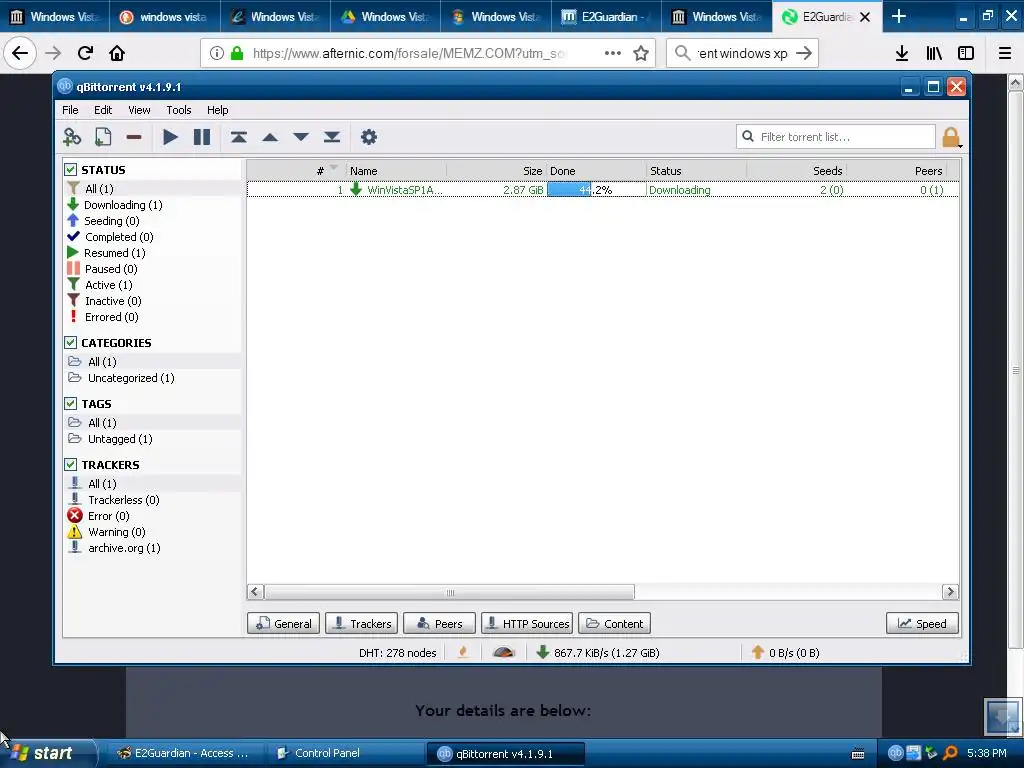Open the Edit menu
The height and width of the screenshot is (768, 1024).
pyautogui.click(x=103, y=110)
